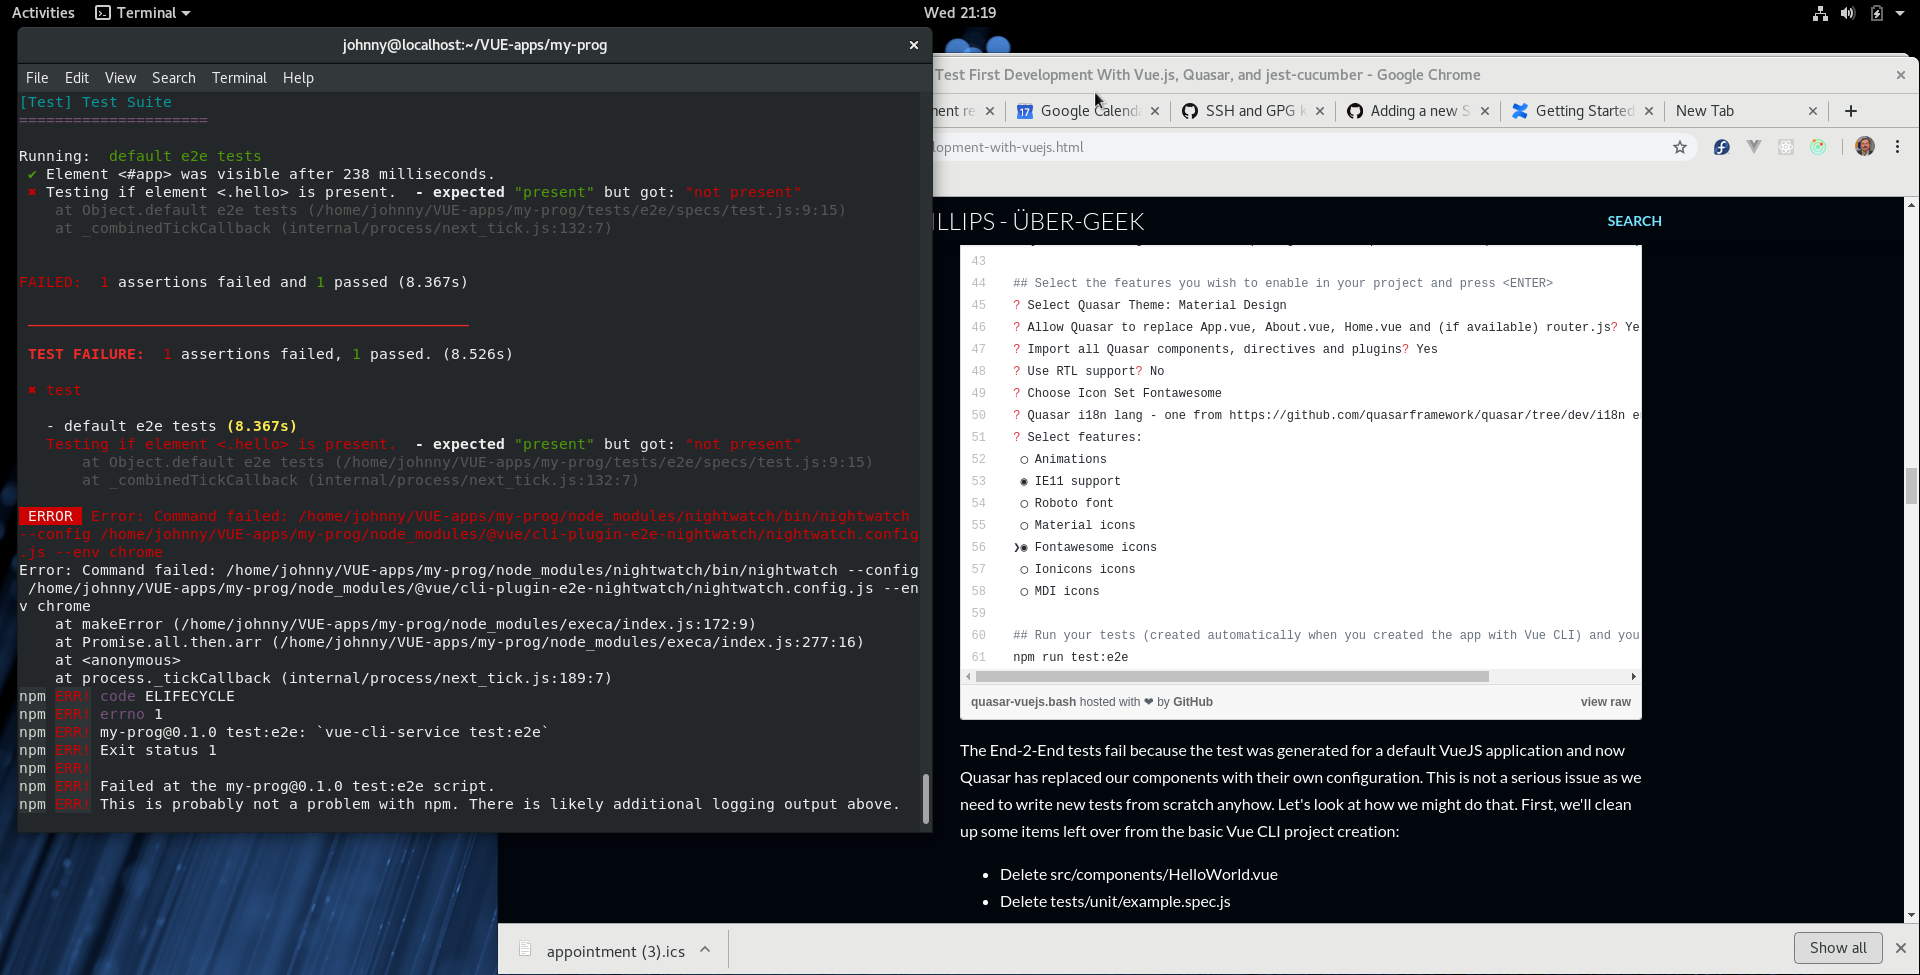Click the GitHub favicon on SSH and GPG tab
This screenshot has height=975, width=1920.
(x=1190, y=111)
